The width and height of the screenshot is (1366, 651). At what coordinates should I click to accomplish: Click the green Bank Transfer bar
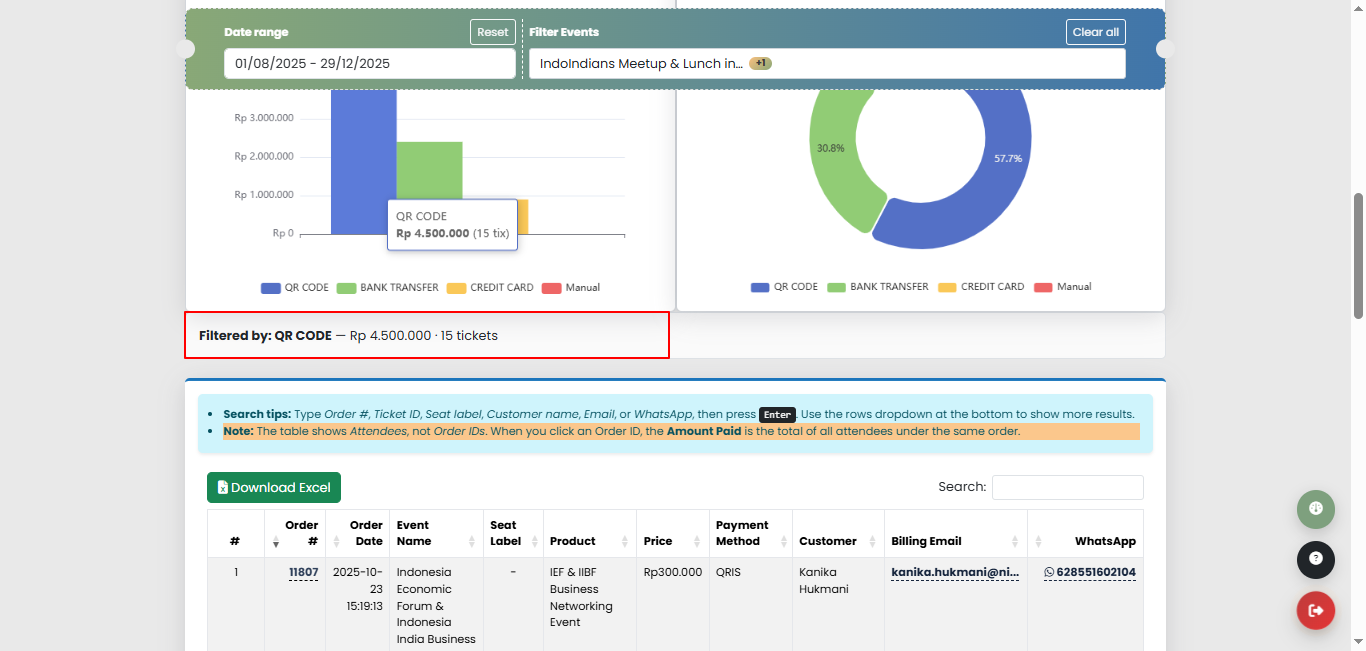(x=429, y=170)
